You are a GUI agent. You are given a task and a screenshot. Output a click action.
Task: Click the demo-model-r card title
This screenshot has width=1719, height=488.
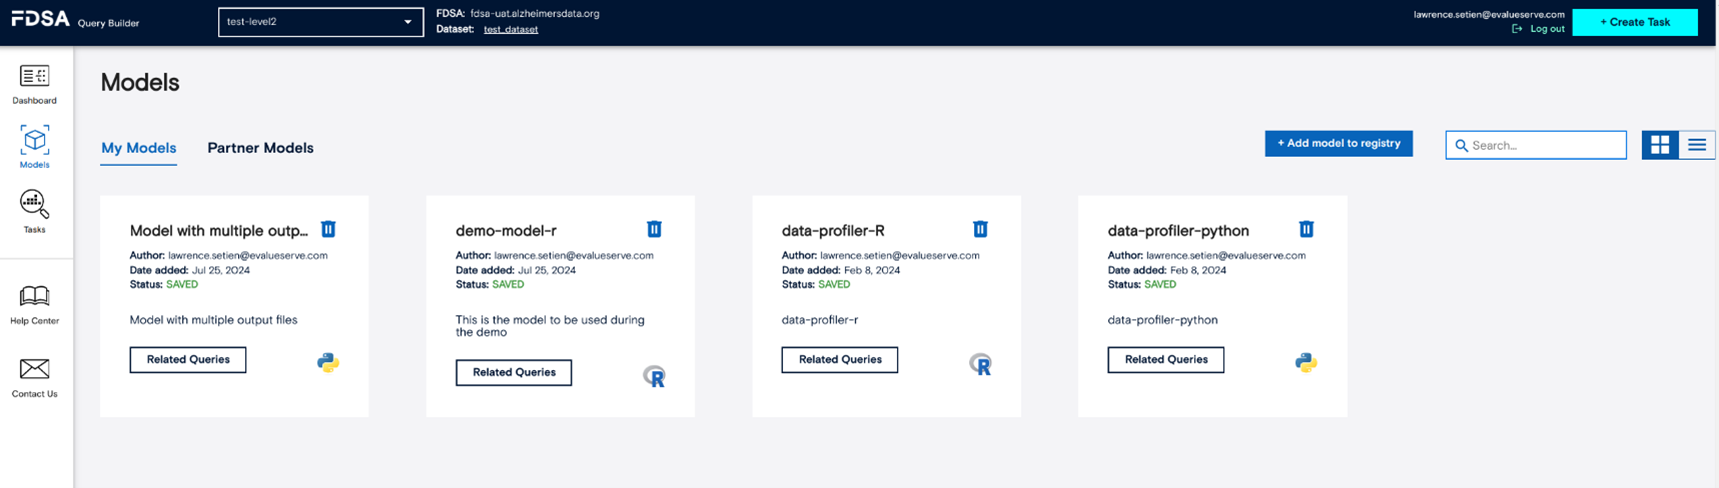(x=506, y=231)
